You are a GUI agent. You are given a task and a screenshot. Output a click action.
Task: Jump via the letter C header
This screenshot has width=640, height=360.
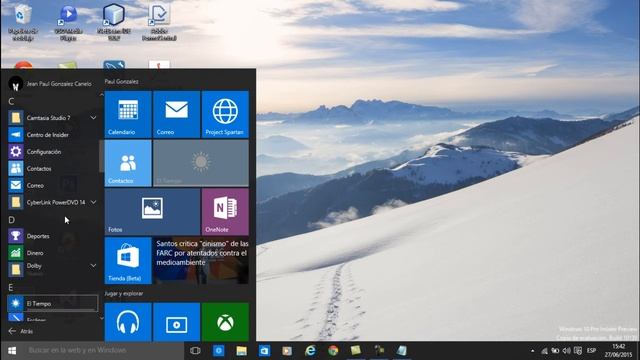coord(11,101)
